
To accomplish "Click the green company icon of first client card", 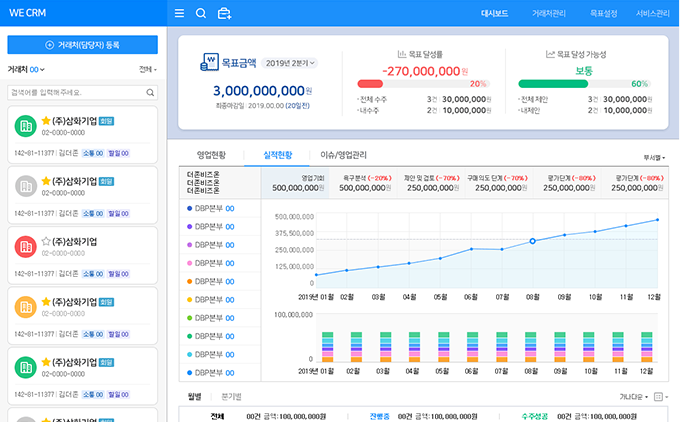I will (x=26, y=126).
